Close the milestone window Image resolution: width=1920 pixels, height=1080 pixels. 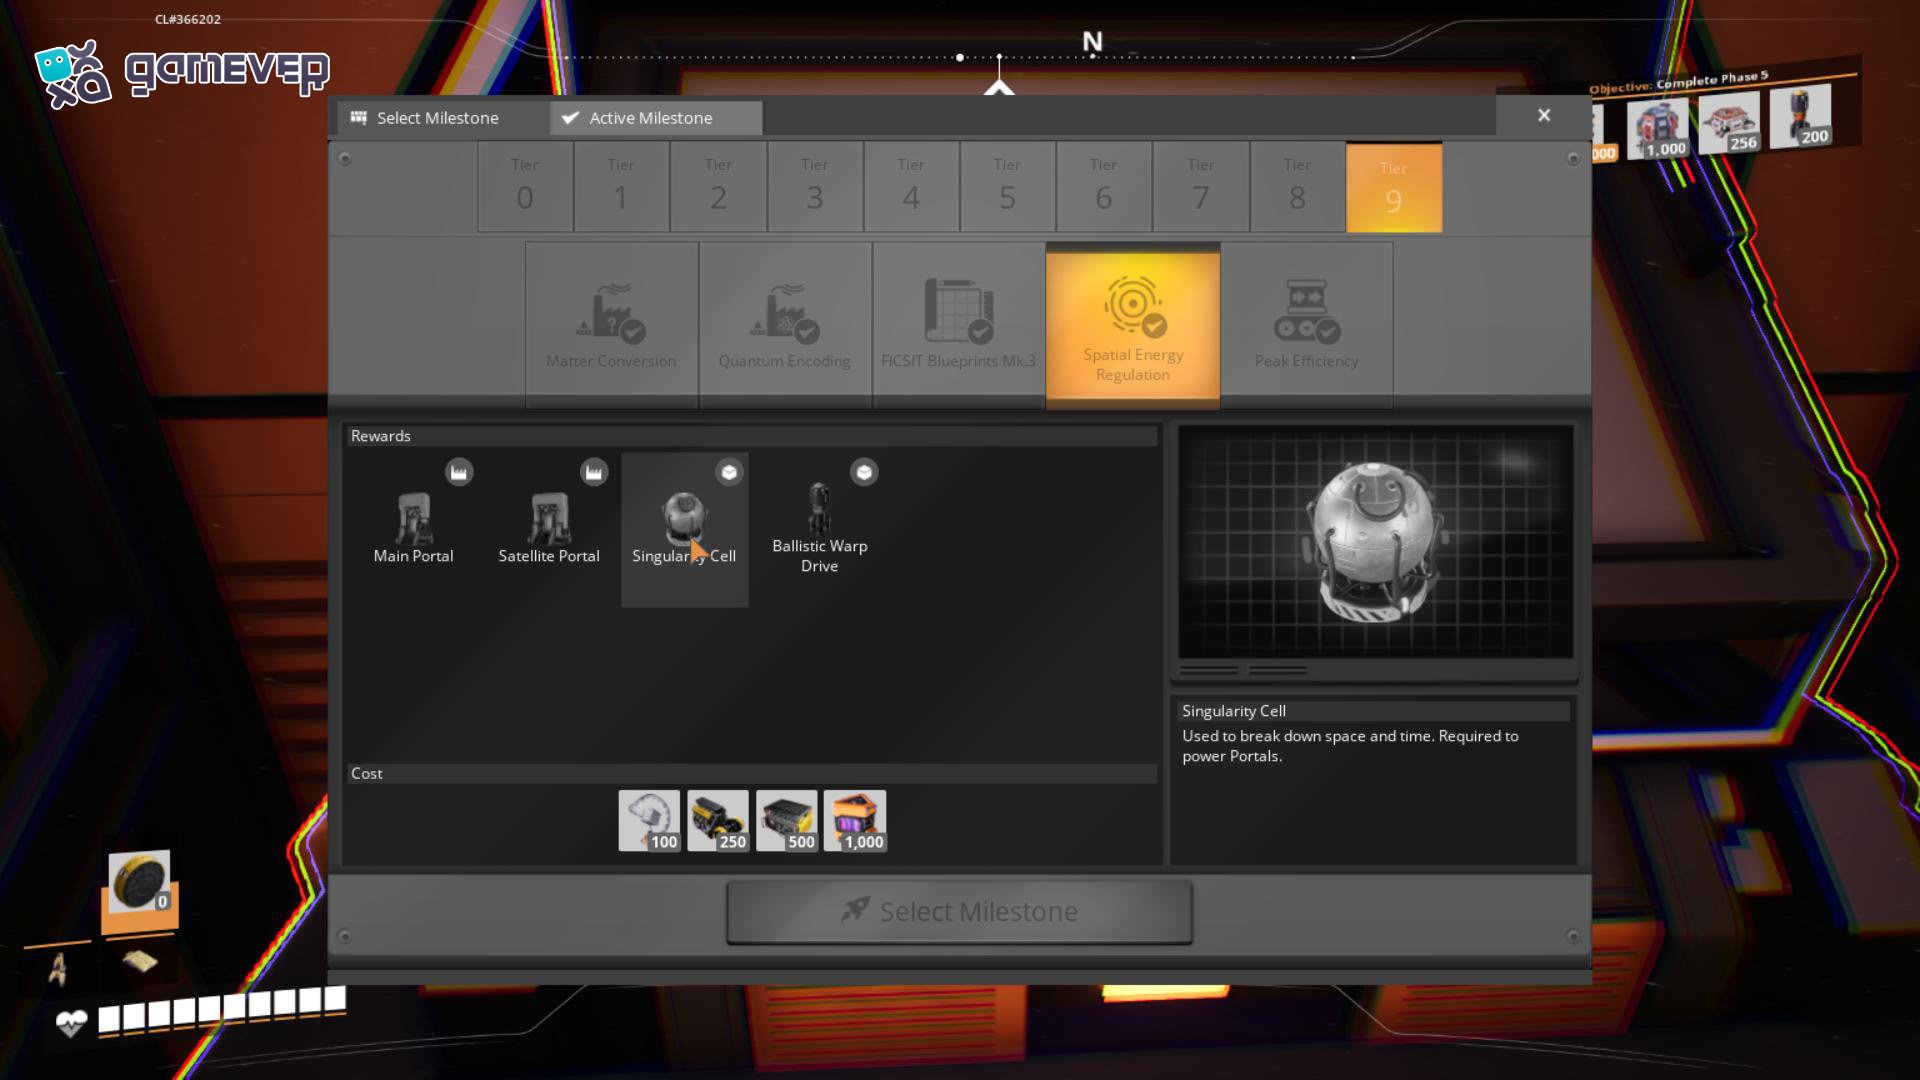pos(1544,116)
